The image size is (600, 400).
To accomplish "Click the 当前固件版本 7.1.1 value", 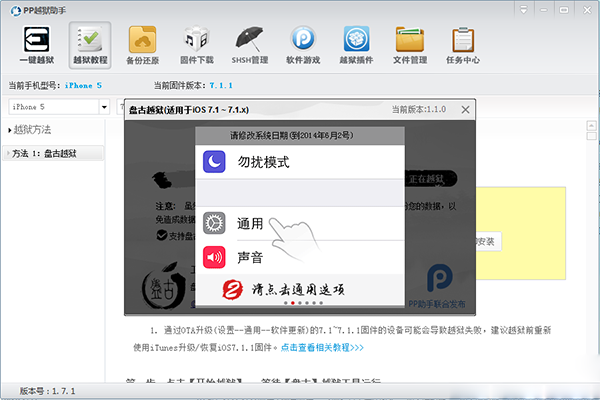I will click(221, 85).
